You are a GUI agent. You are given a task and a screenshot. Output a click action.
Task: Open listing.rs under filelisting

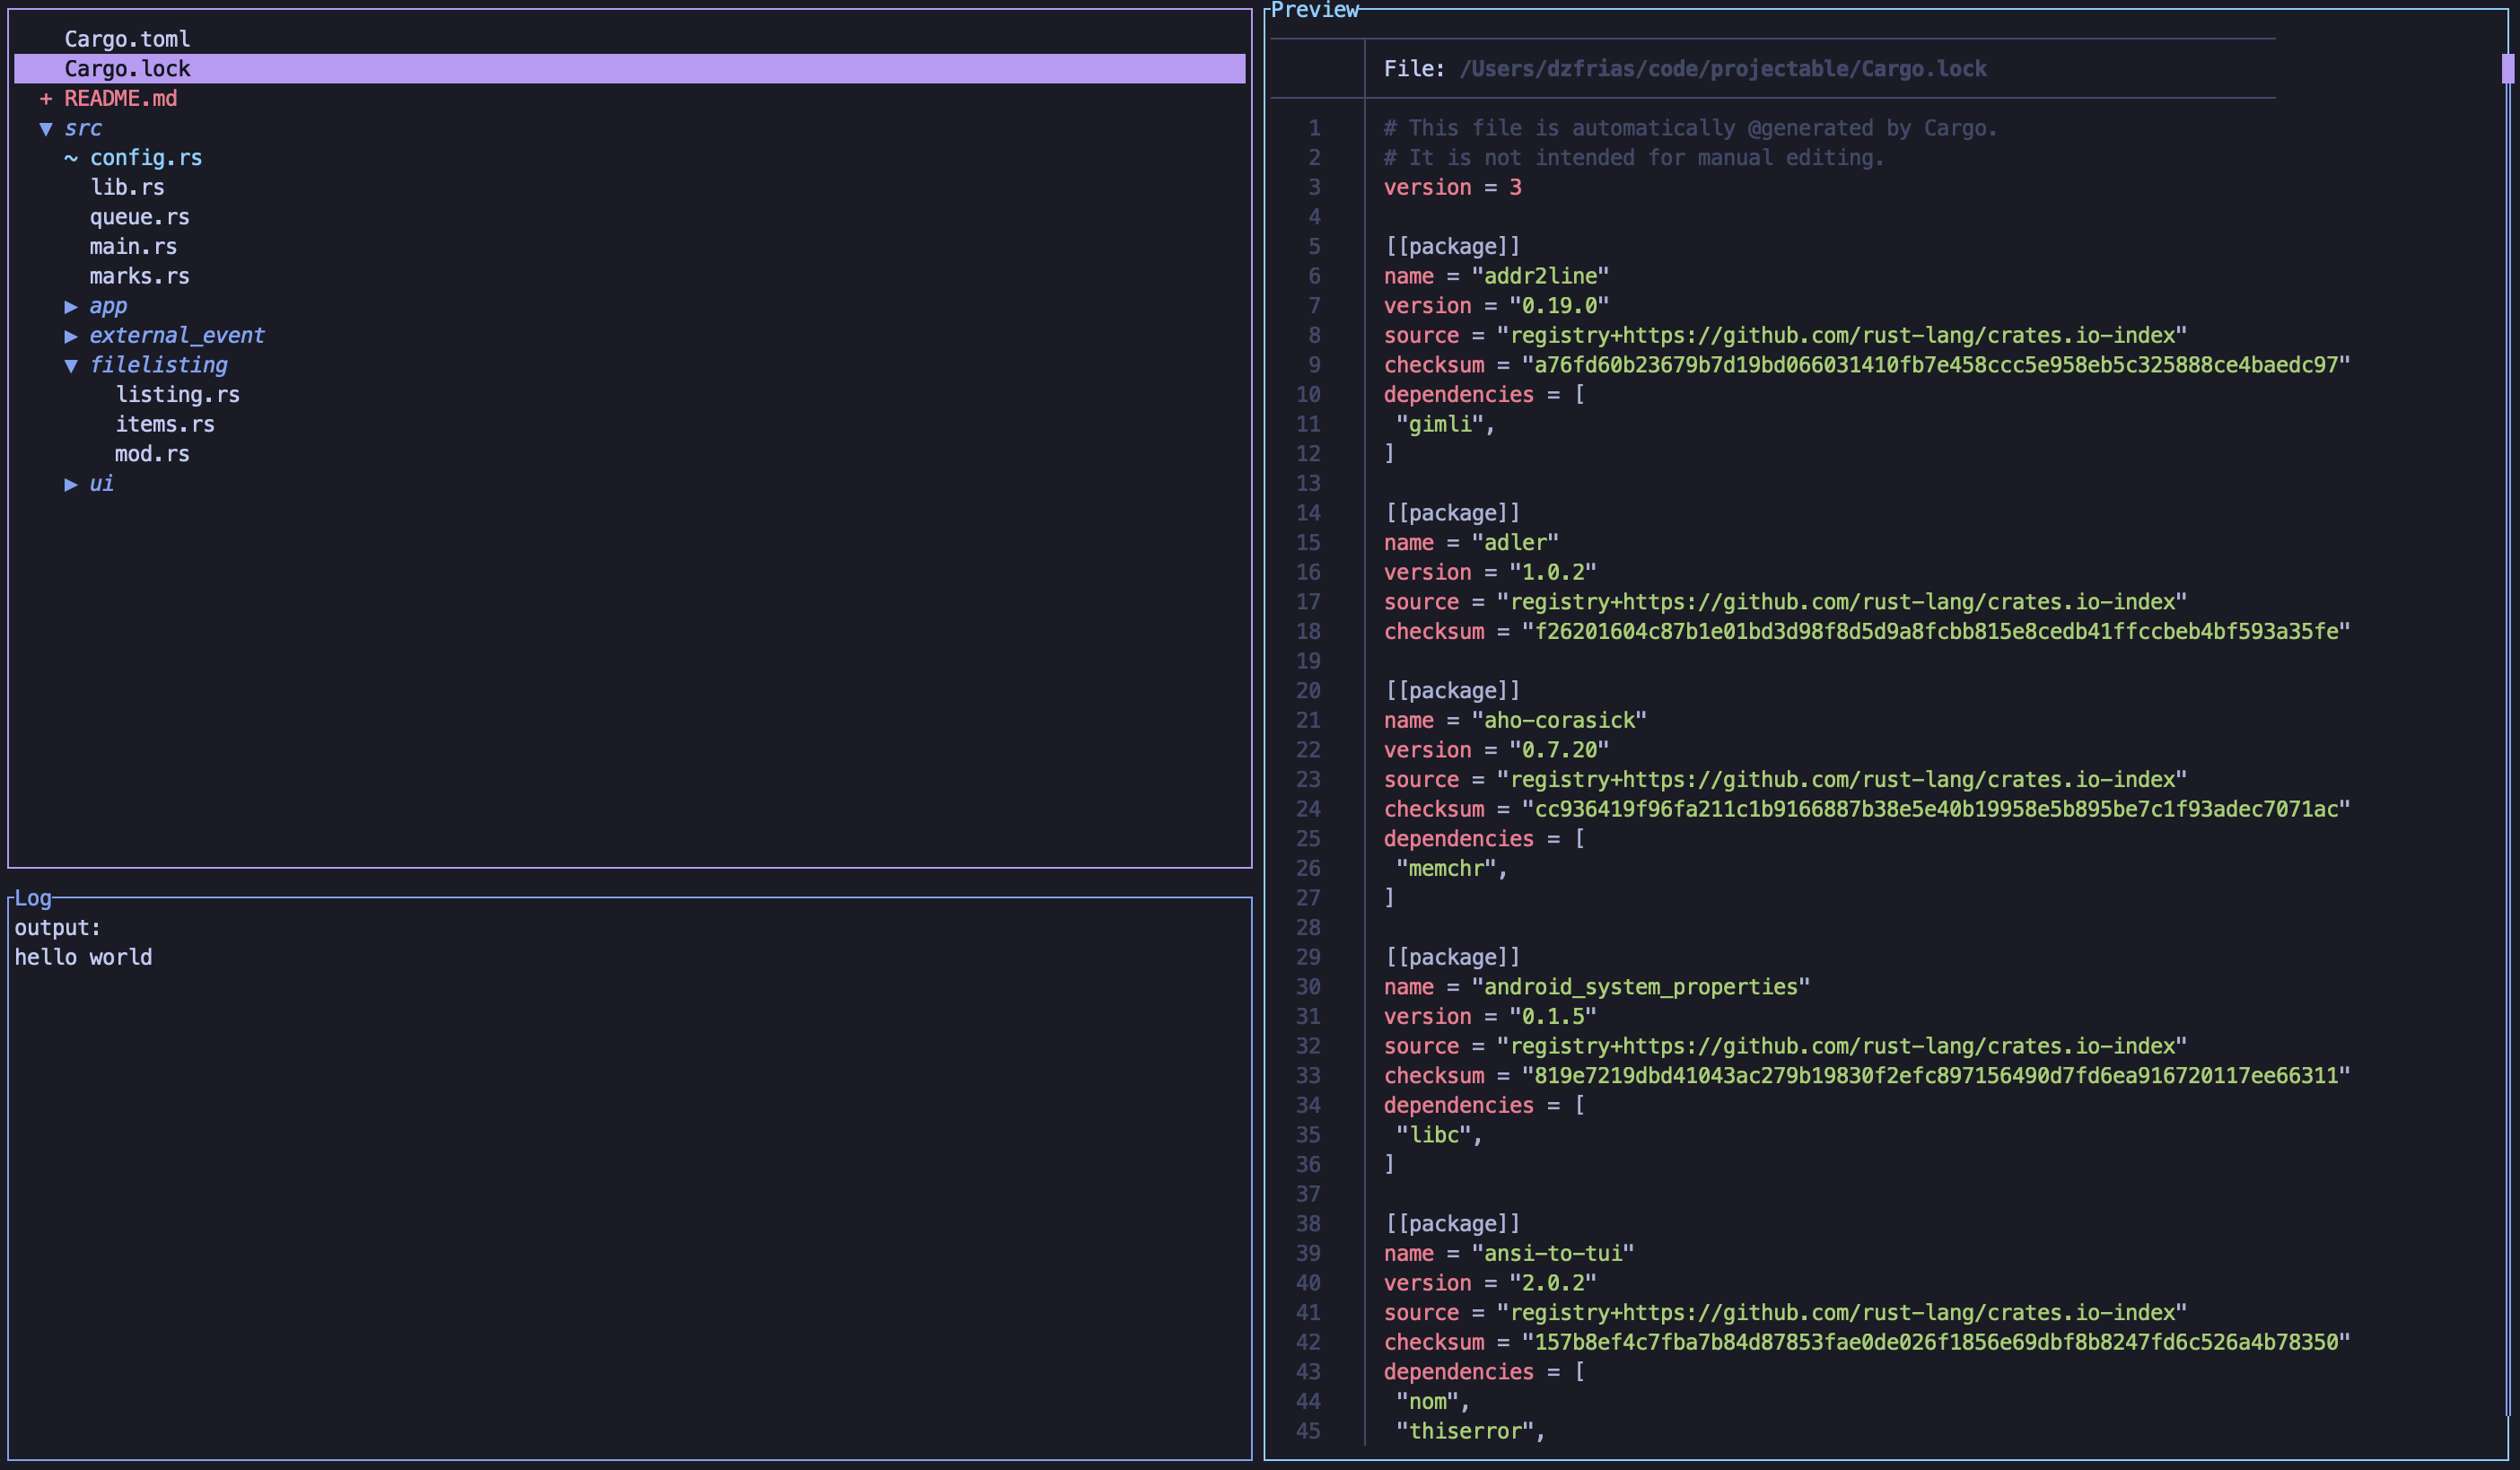[177, 395]
